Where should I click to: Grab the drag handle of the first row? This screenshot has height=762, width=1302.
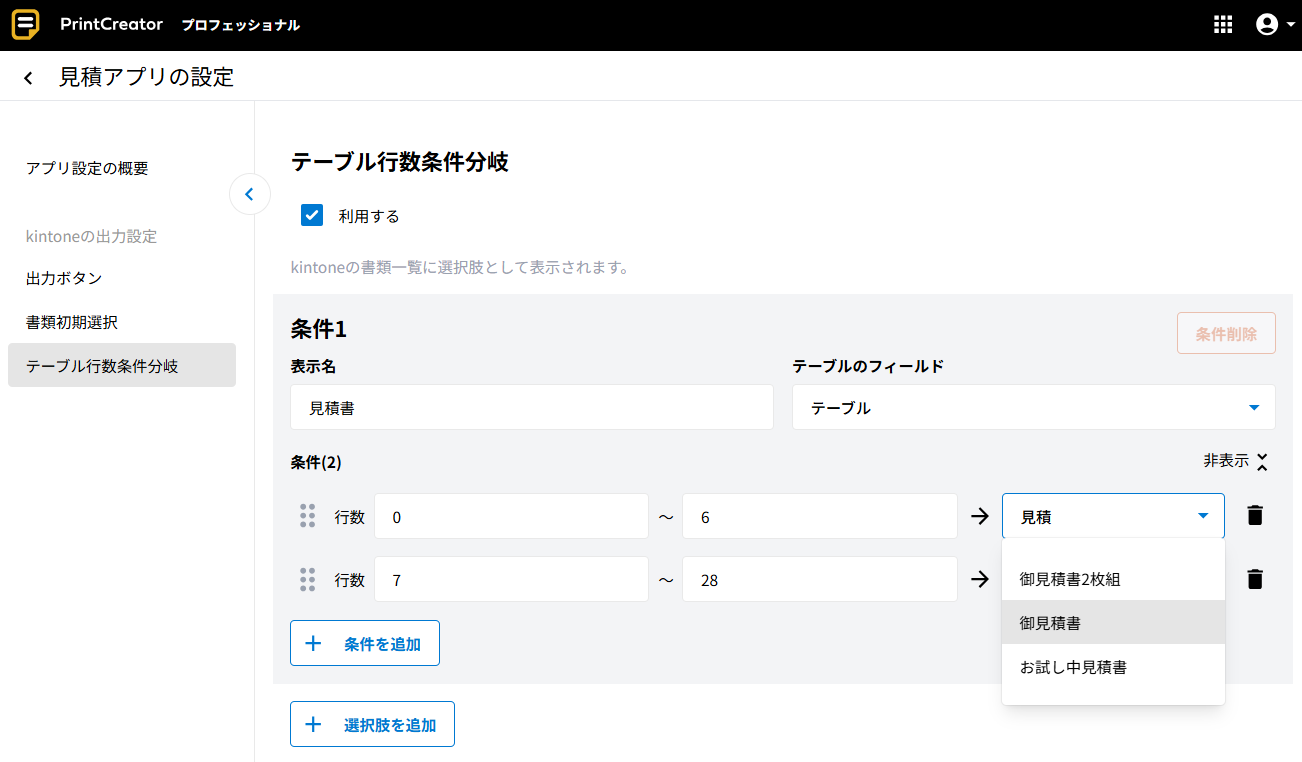point(308,516)
